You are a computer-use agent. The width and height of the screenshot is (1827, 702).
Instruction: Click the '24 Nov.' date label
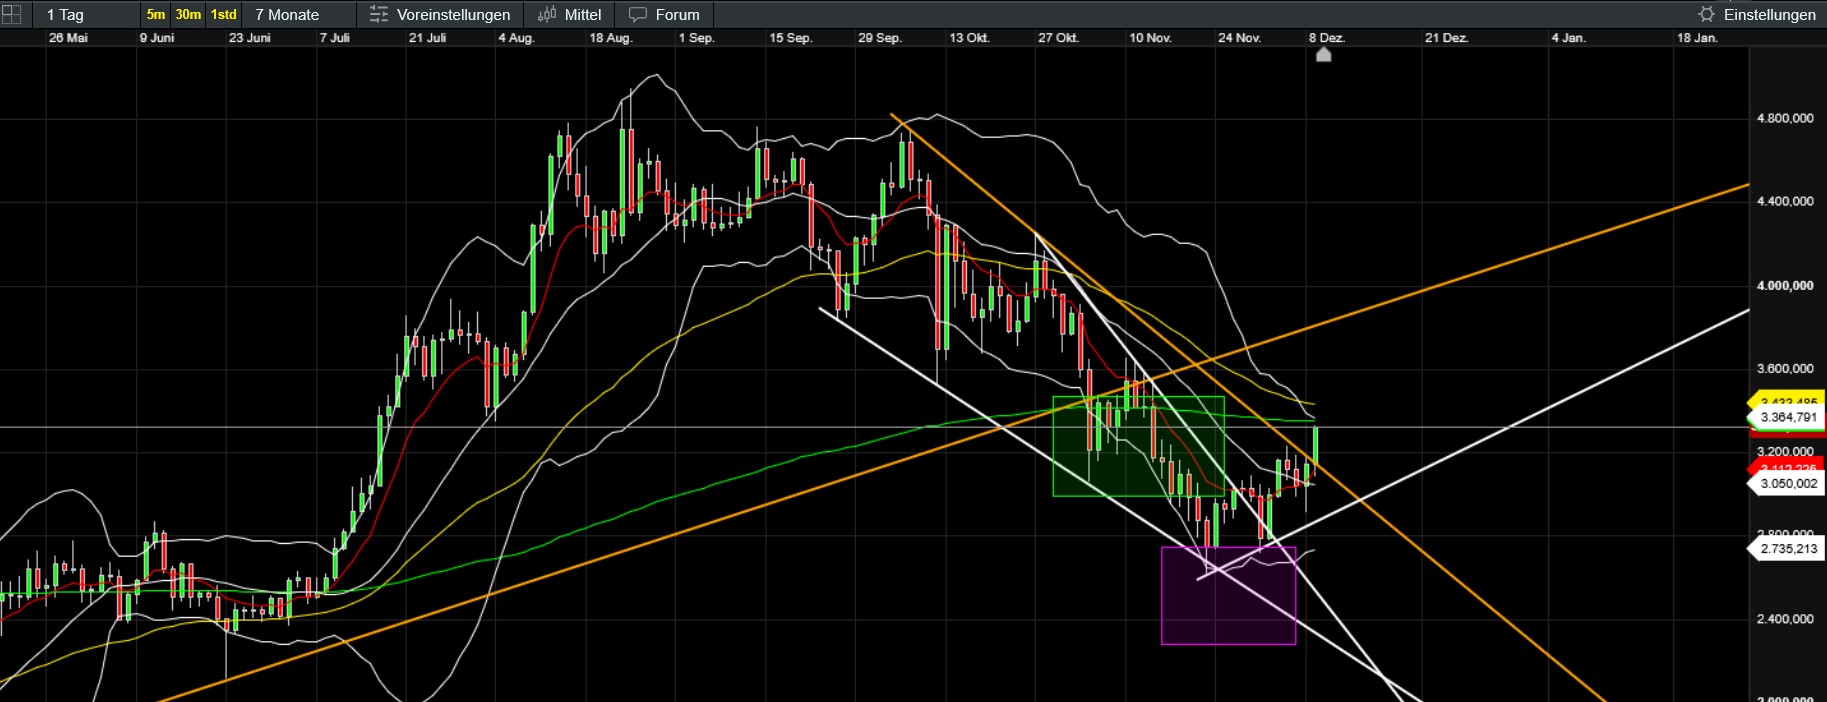[1240, 38]
